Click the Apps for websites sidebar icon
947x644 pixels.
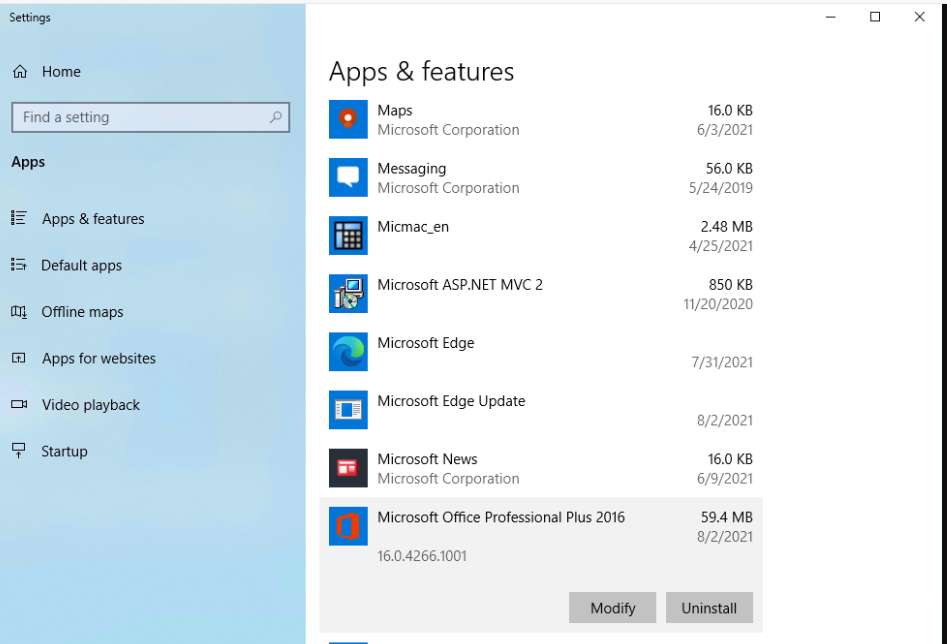point(19,358)
